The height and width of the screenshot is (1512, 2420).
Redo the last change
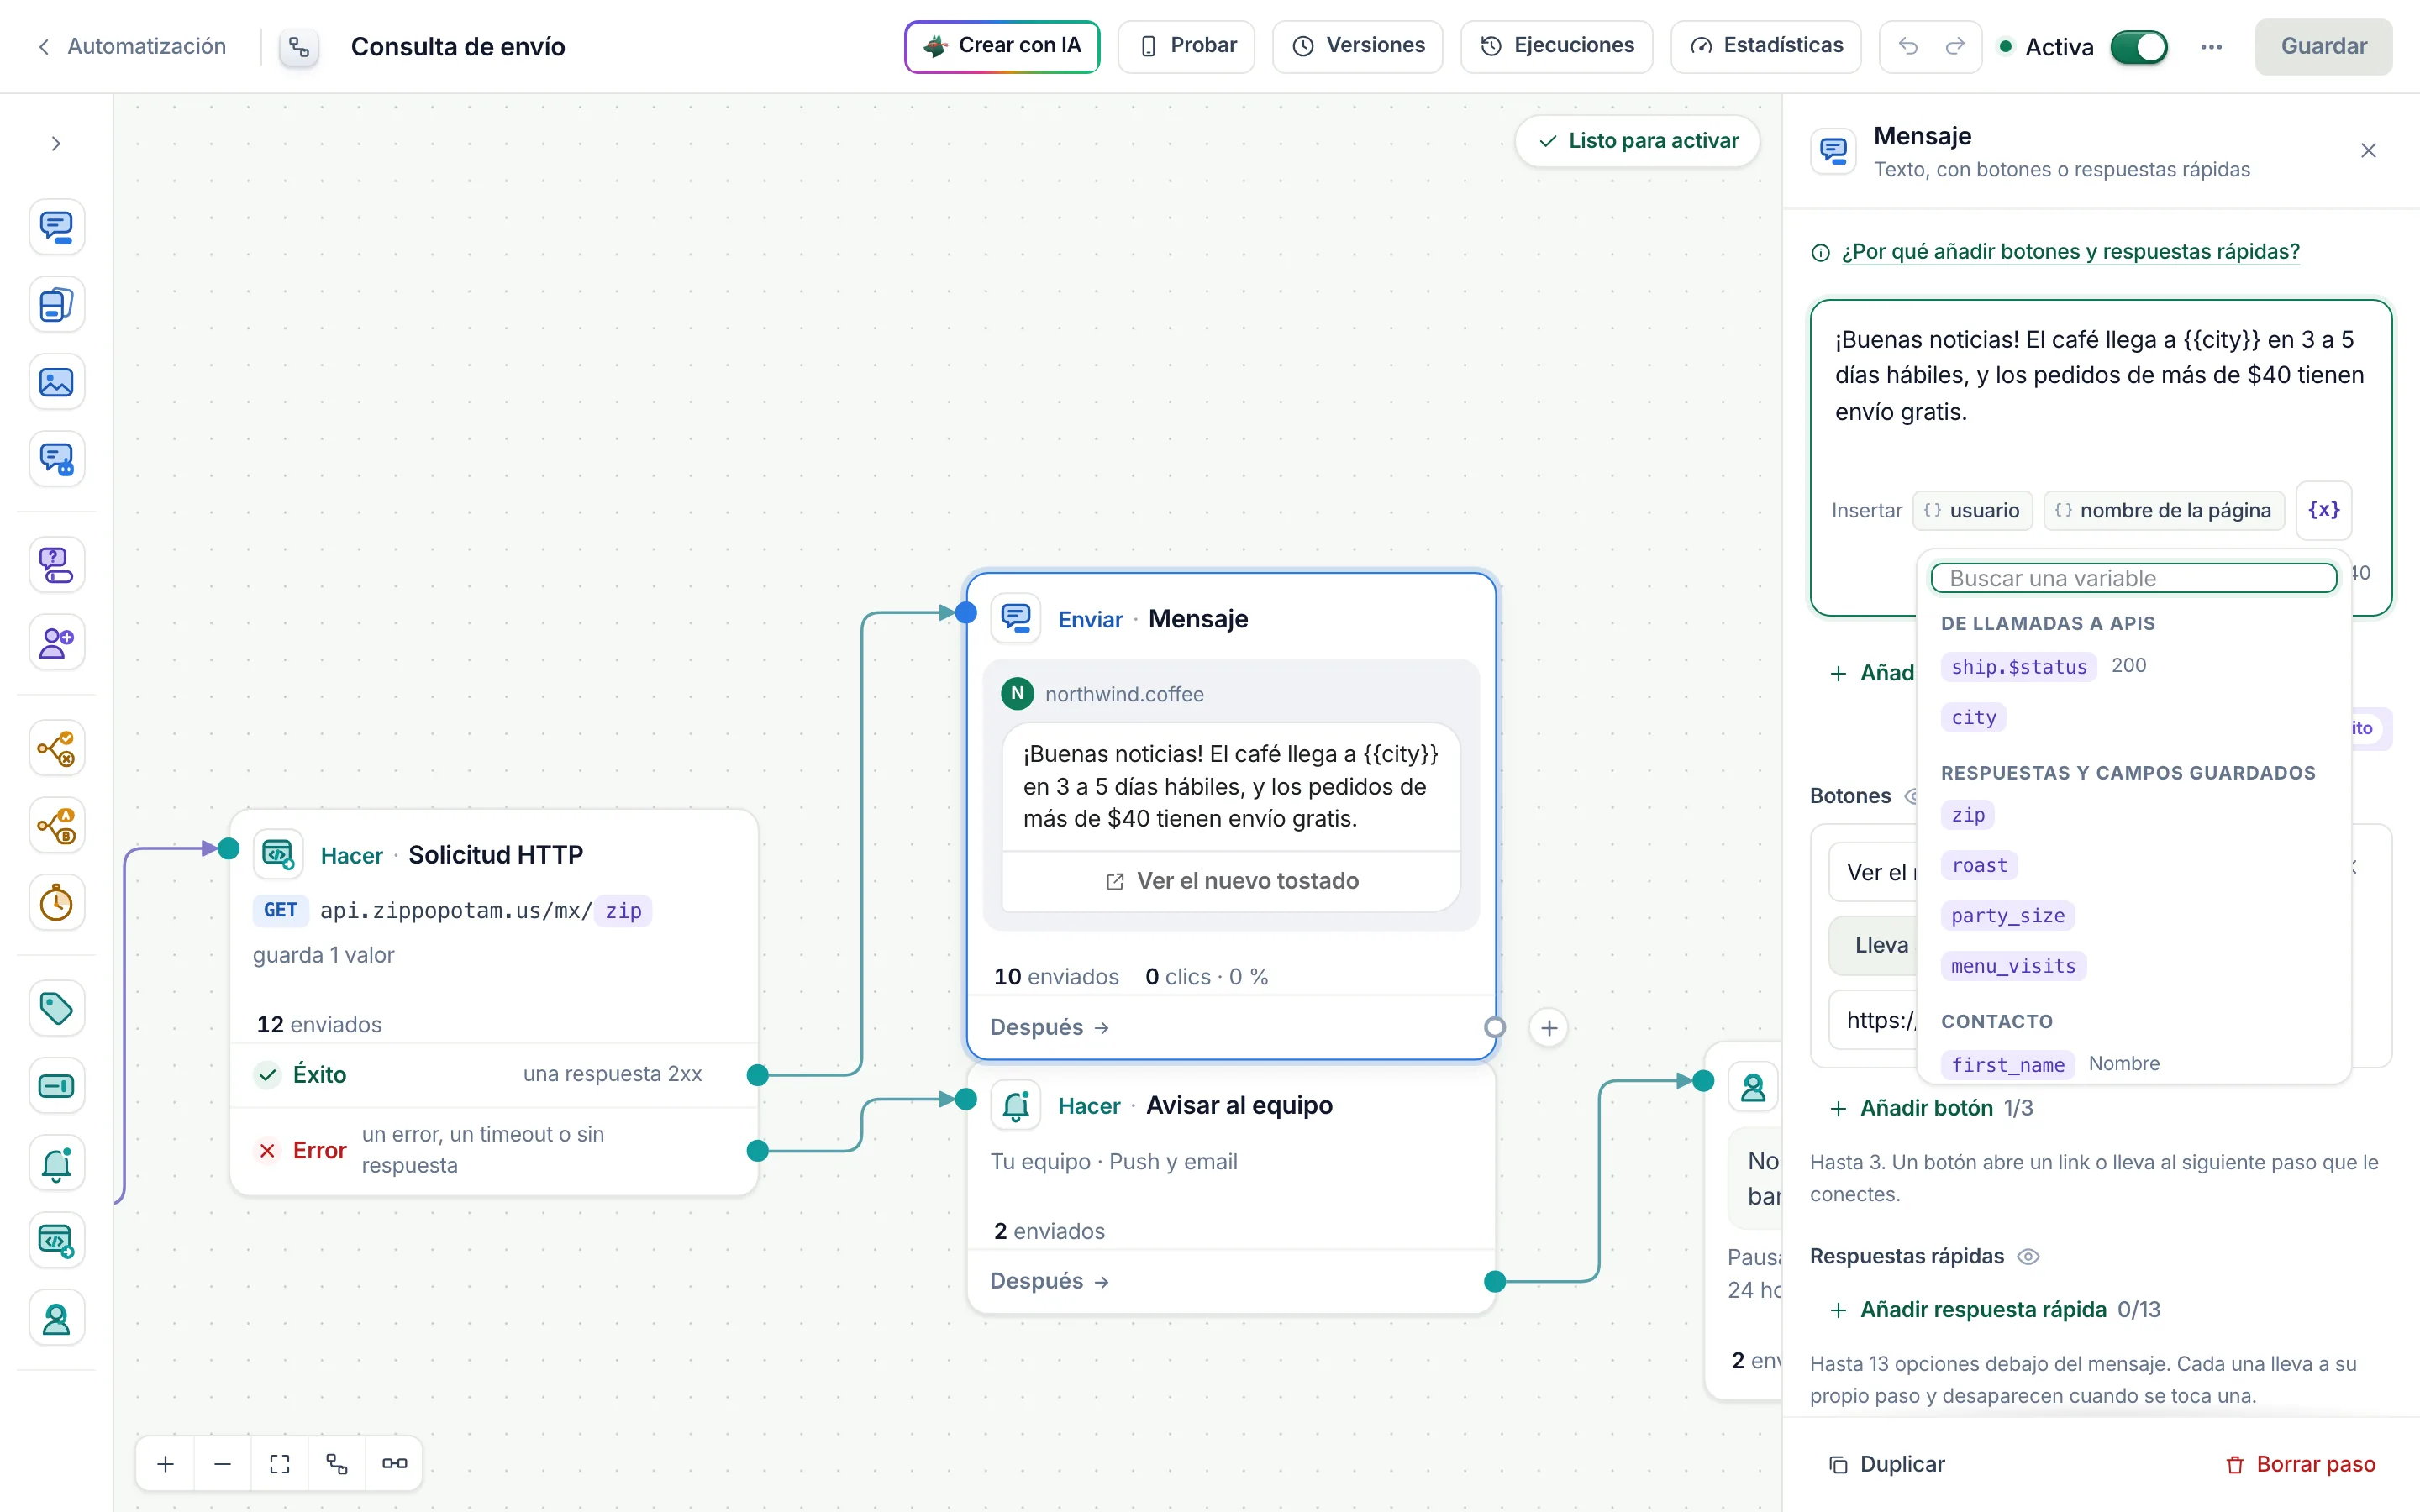pos(1955,46)
